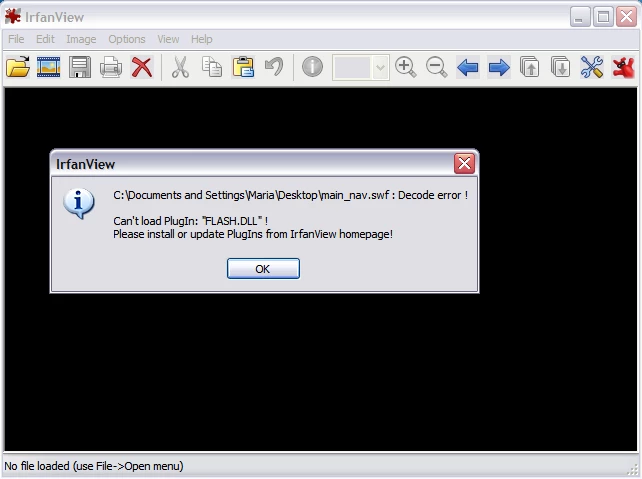The height and width of the screenshot is (479, 642).
Task: Click the previous page up-arrow icon
Action: tap(530, 67)
